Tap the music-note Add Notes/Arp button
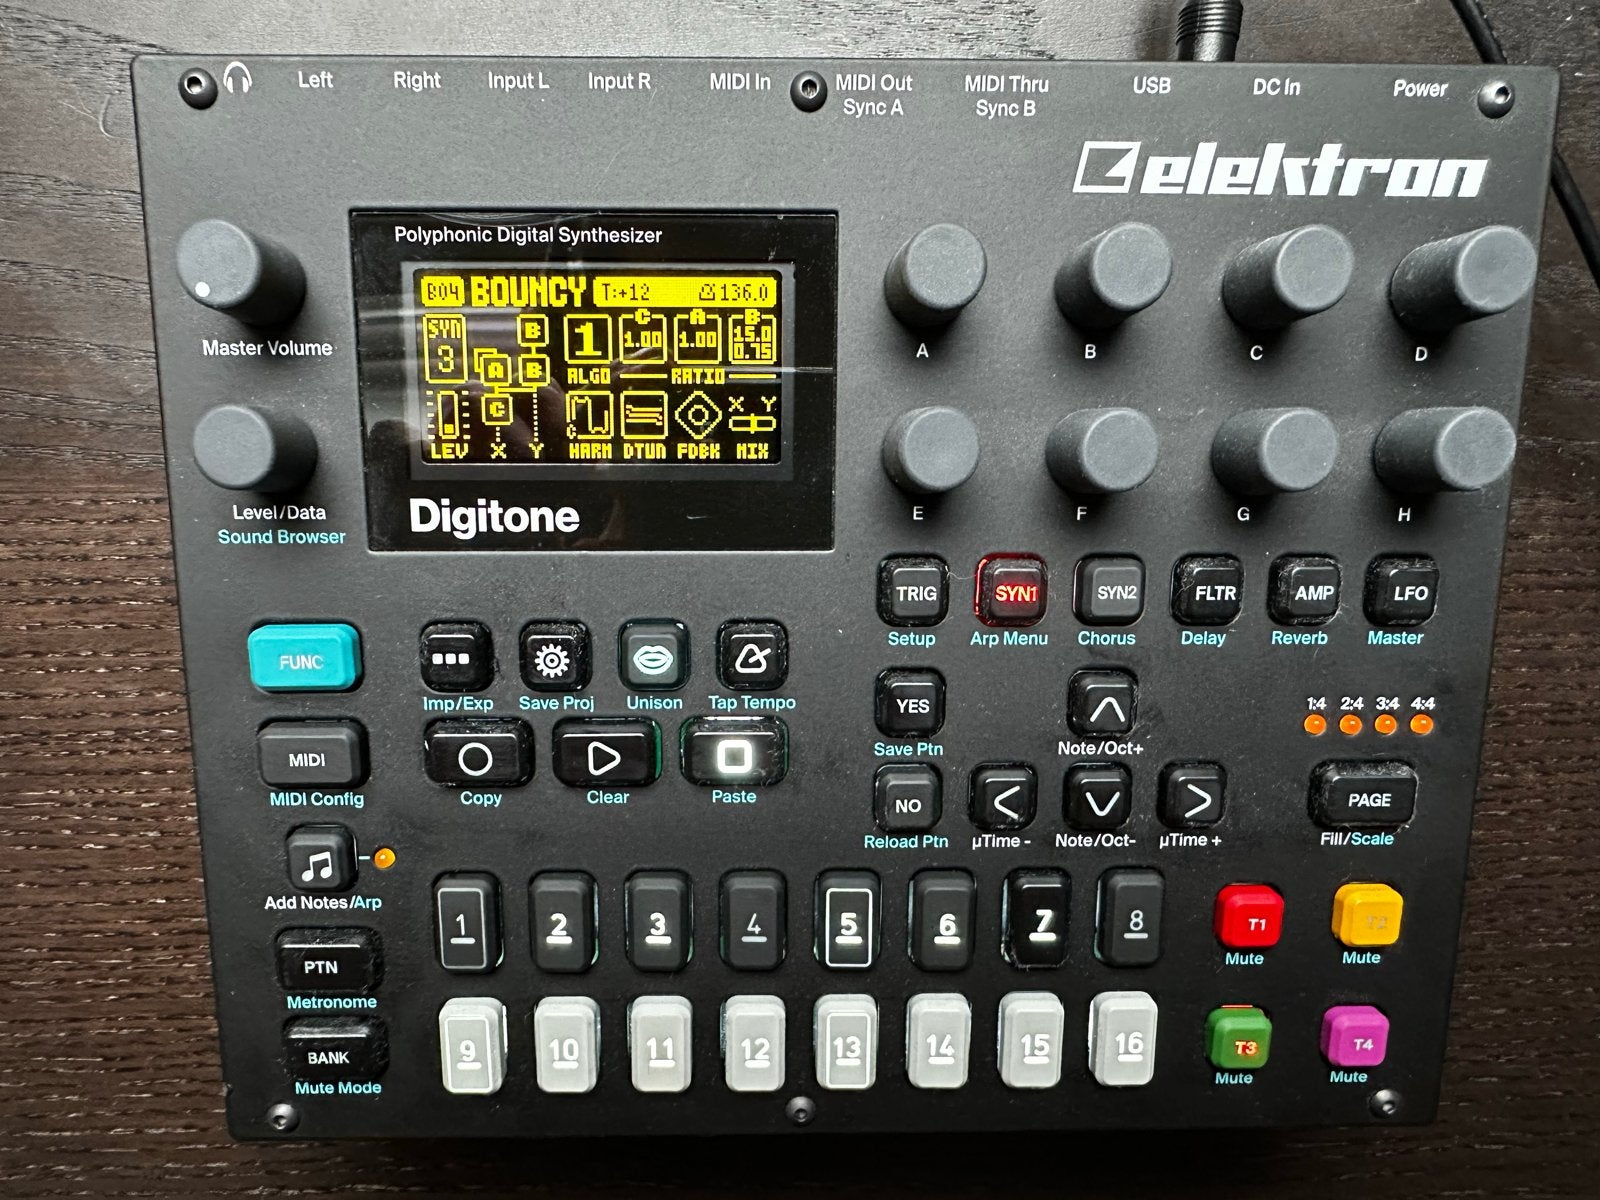Viewport: 1600px width, 1200px height. (320, 862)
